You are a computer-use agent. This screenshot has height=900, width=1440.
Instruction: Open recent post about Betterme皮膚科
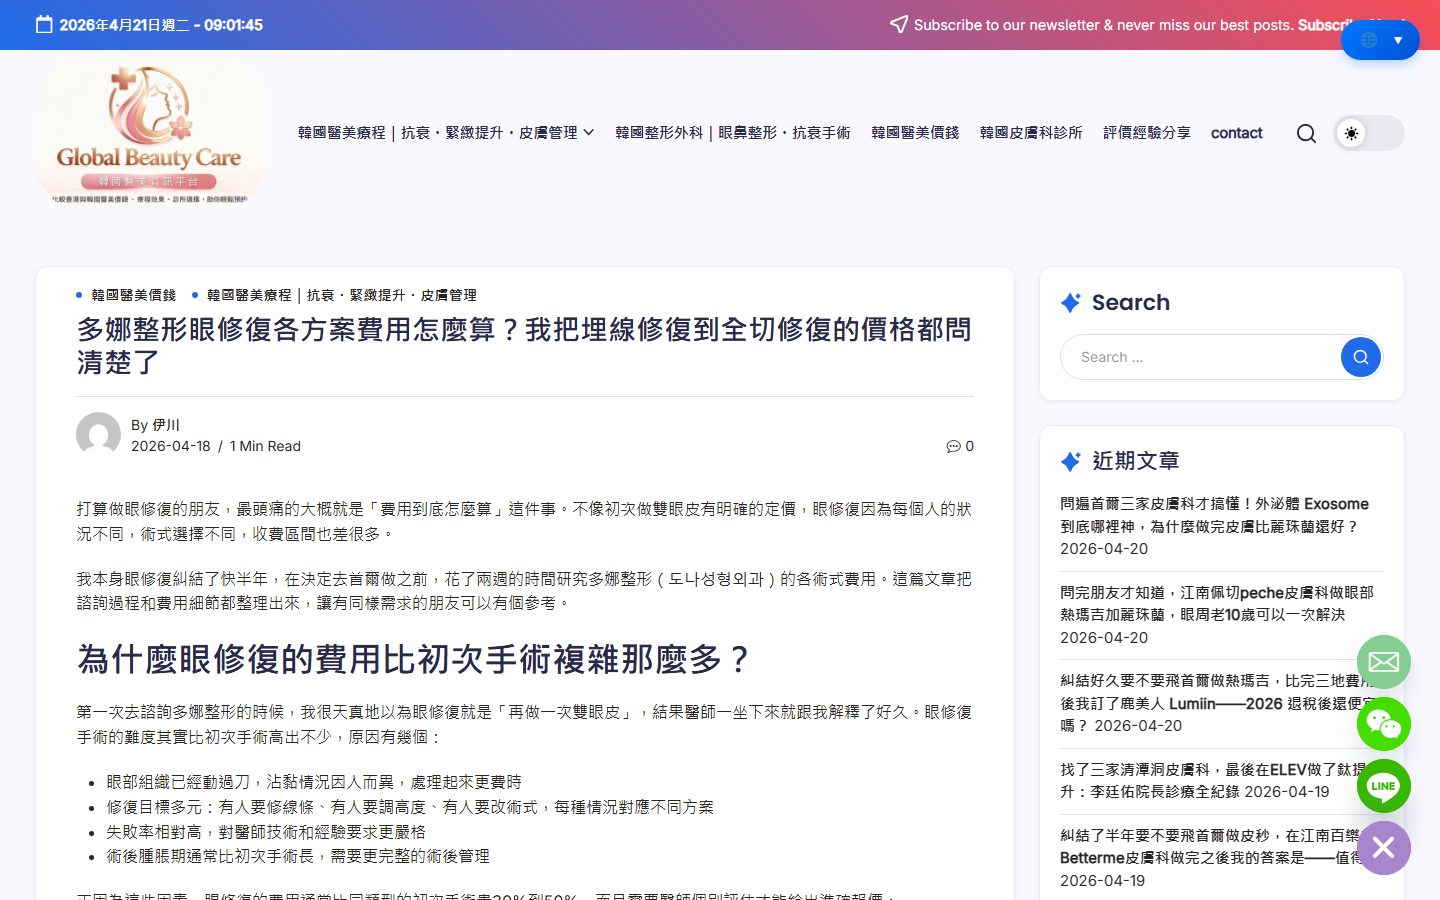coord(1214,846)
